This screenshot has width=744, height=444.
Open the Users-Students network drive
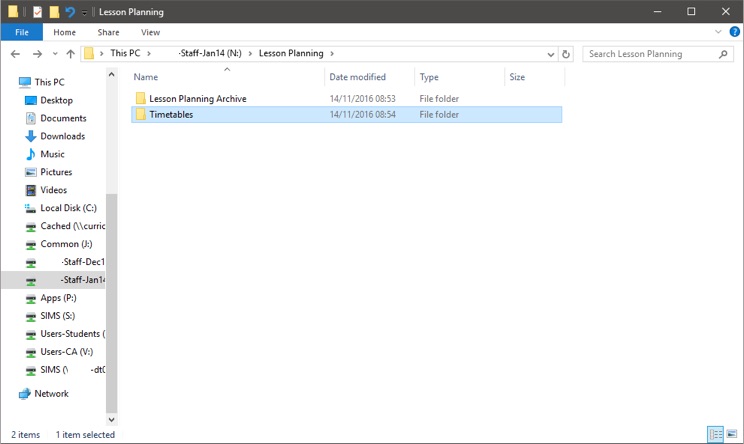coord(73,334)
